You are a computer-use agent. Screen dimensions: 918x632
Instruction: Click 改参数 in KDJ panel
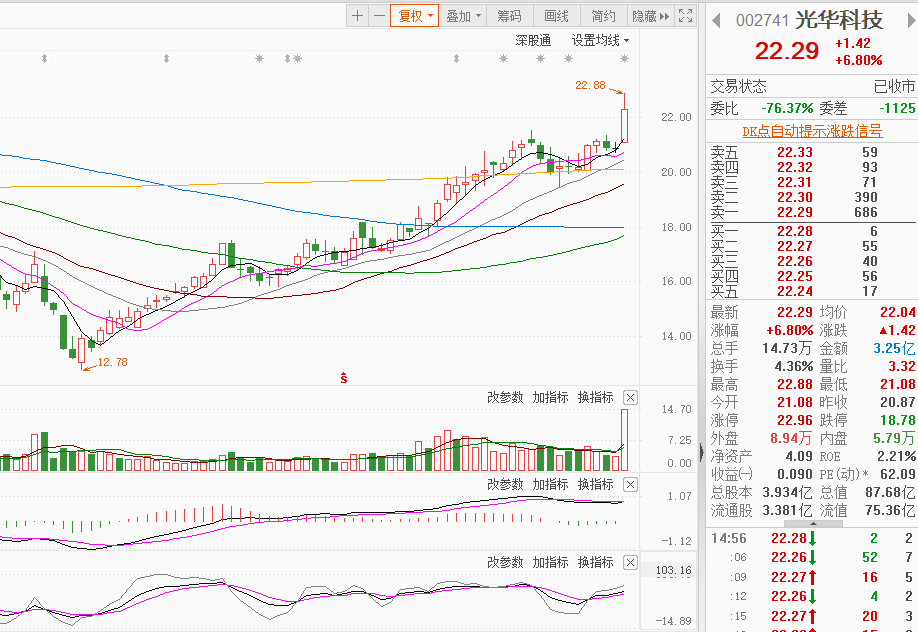[505, 562]
